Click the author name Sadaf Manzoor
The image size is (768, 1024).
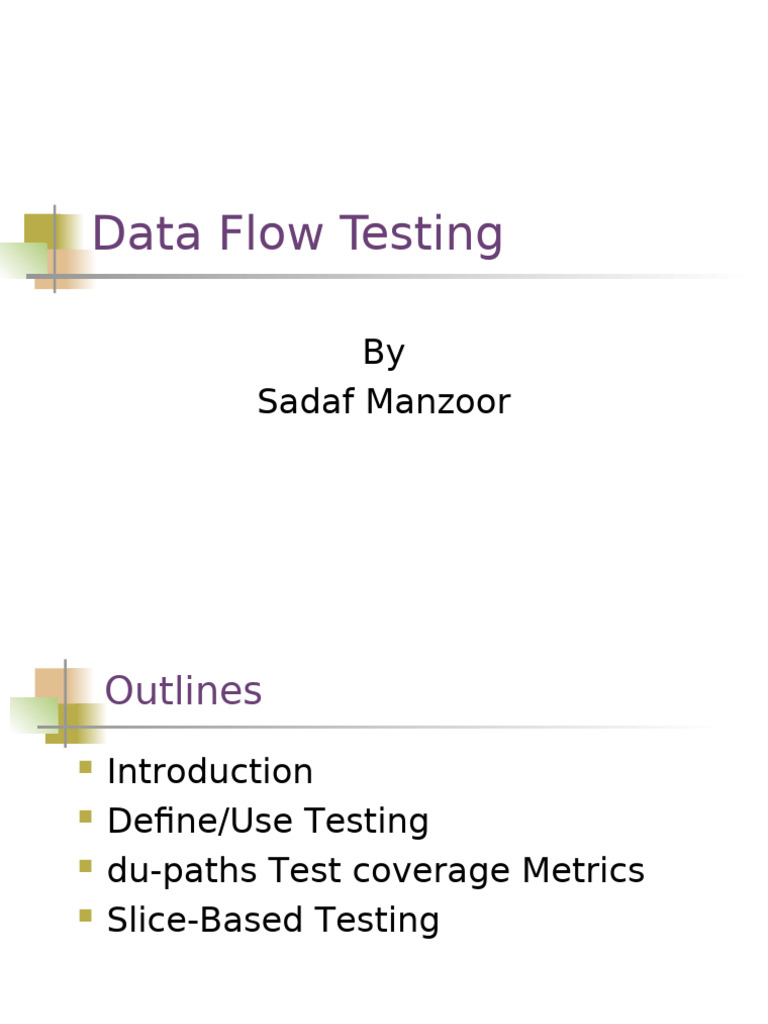pyautogui.click(x=383, y=402)
